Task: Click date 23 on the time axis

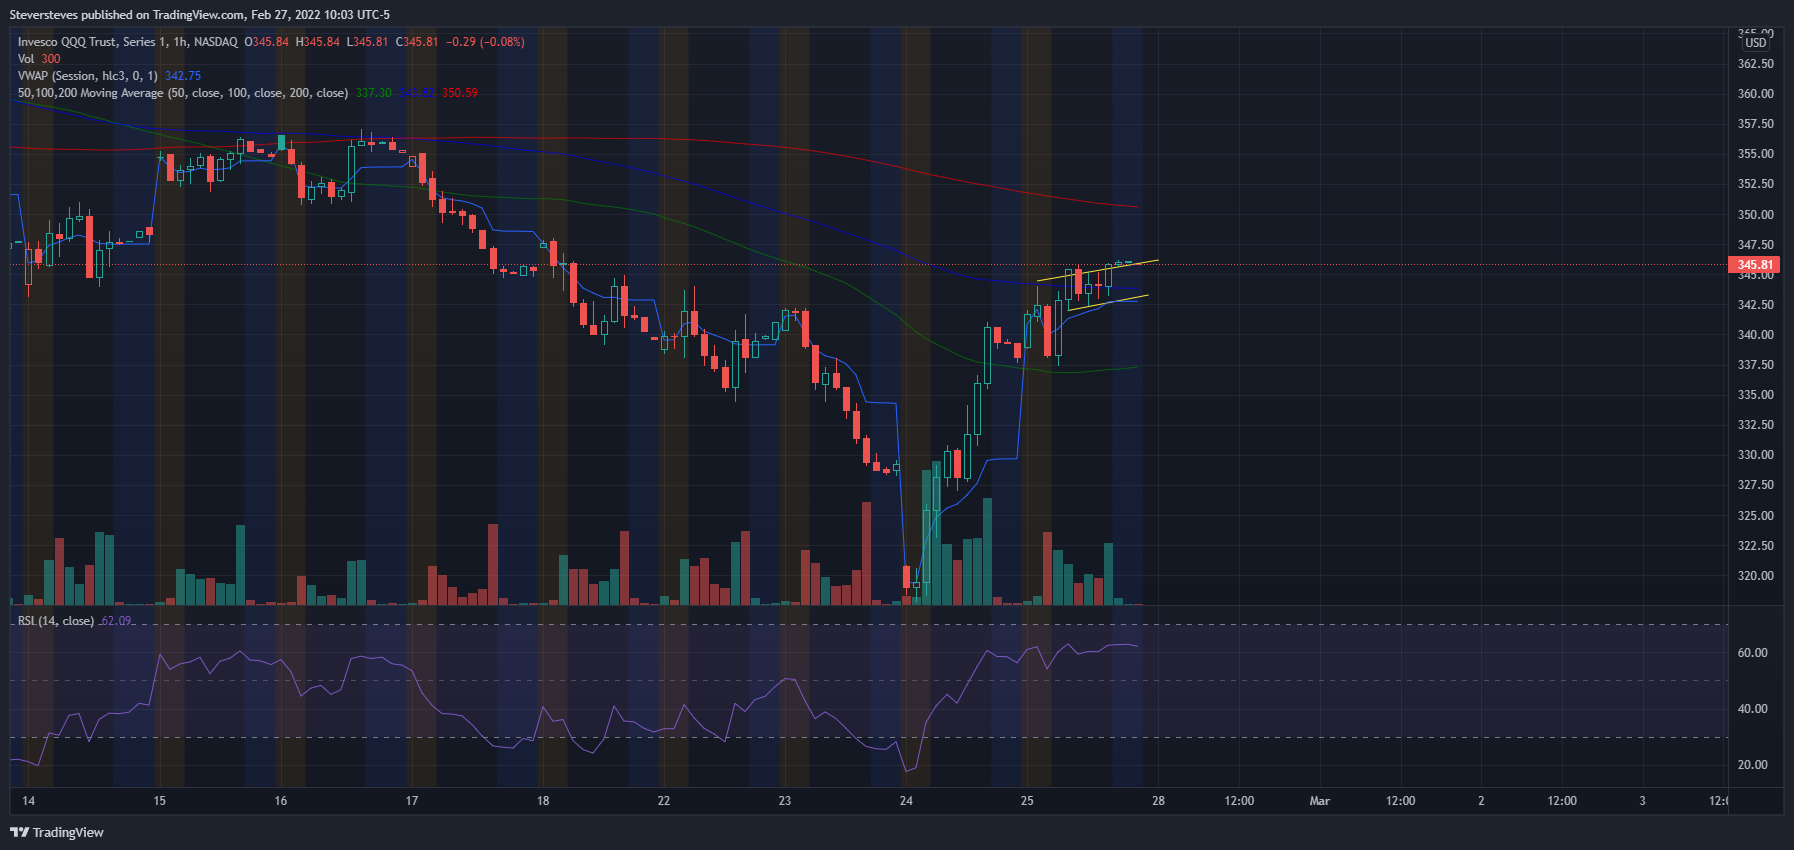Action: pos(785,801)
